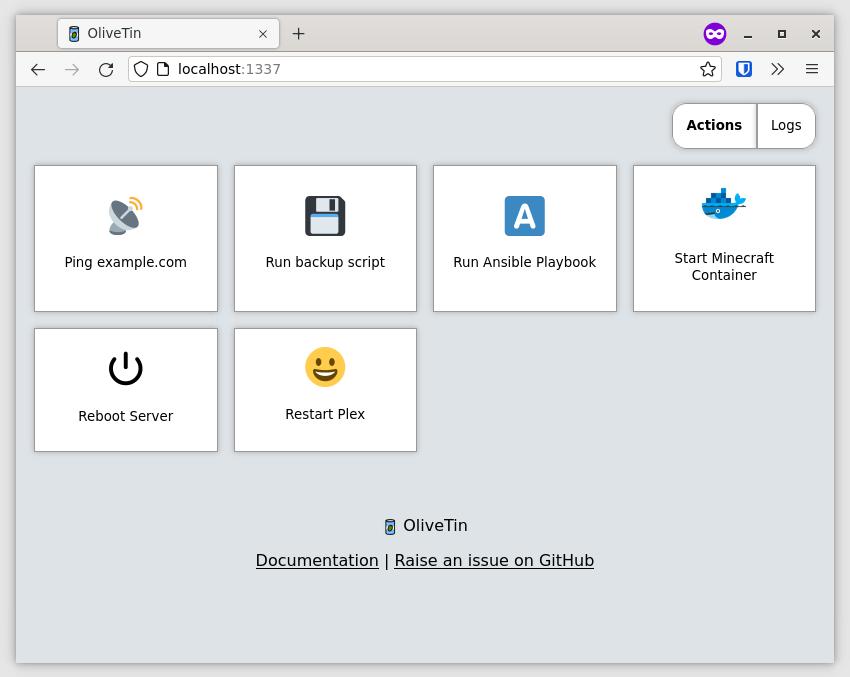Open Raise an issue on GitHub link
The width and height of the screenshot is (850, 677).
point(494,560)
